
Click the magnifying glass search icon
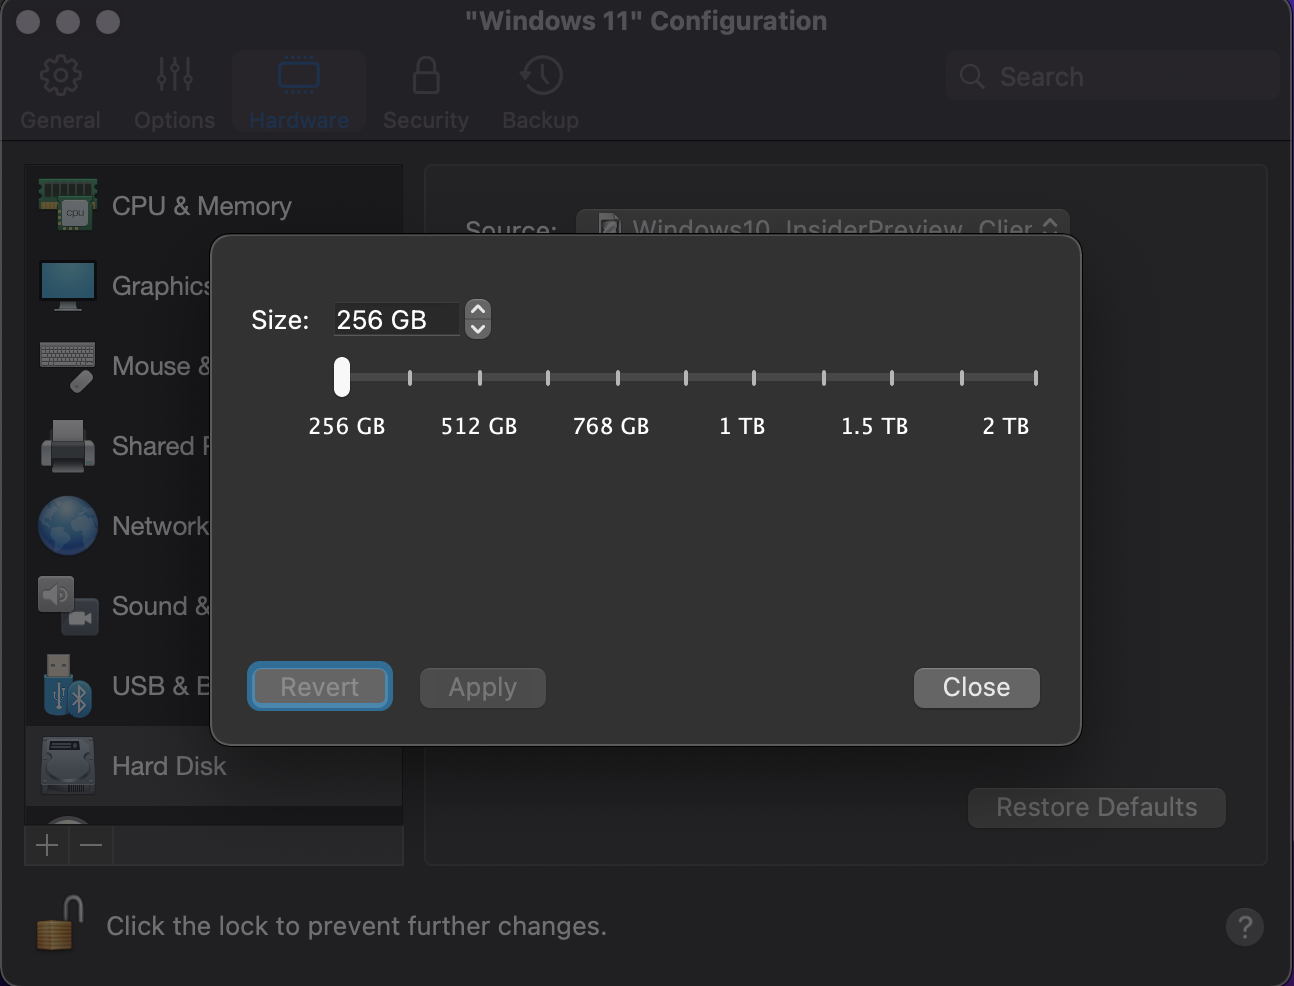pos(972,77)
